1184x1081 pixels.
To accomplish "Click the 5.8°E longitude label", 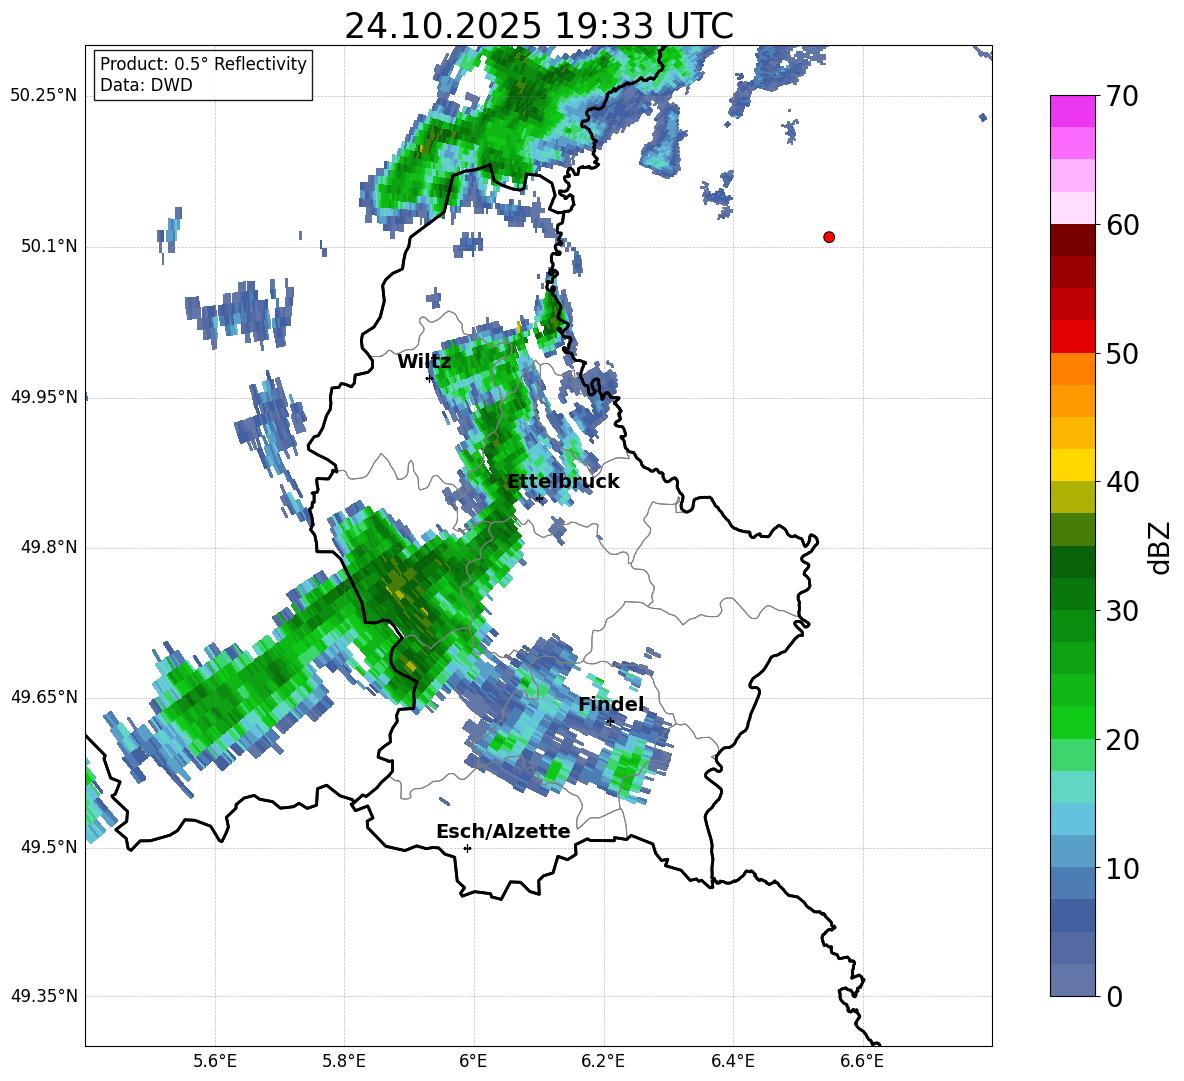I will coord(344,1061).
